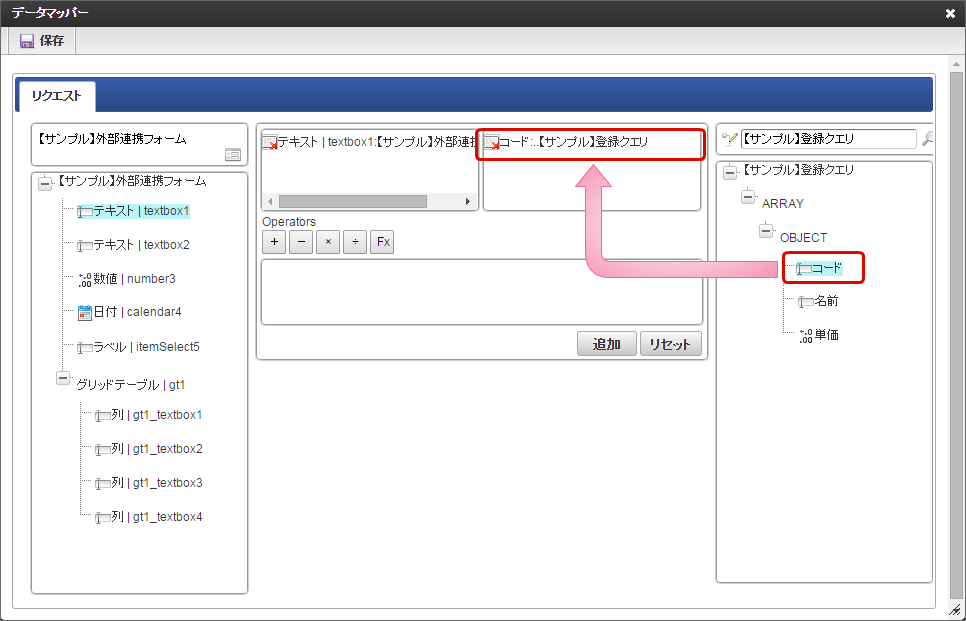This screenshot has width=966, height=621.
Task: Focus the 【サンプル】登録クエリ input field
Action: click(829, 139)
